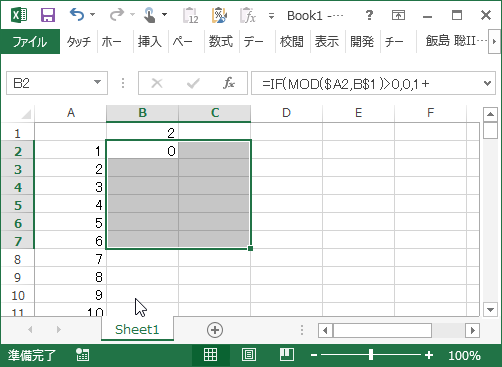The height and width of the screenshot is (367, 502).
Task: Click the Excel application icon
Action: (x=19, y=15)
